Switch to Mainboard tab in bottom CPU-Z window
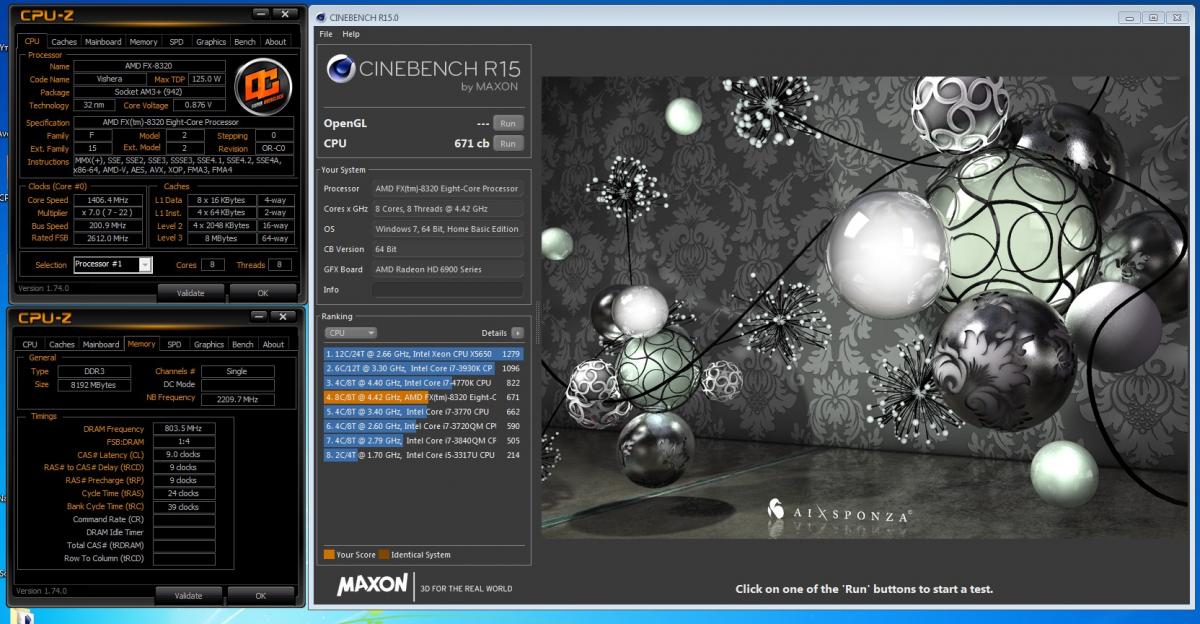The width and height of the screenshot is (1200, 624). tap(101, 344)
